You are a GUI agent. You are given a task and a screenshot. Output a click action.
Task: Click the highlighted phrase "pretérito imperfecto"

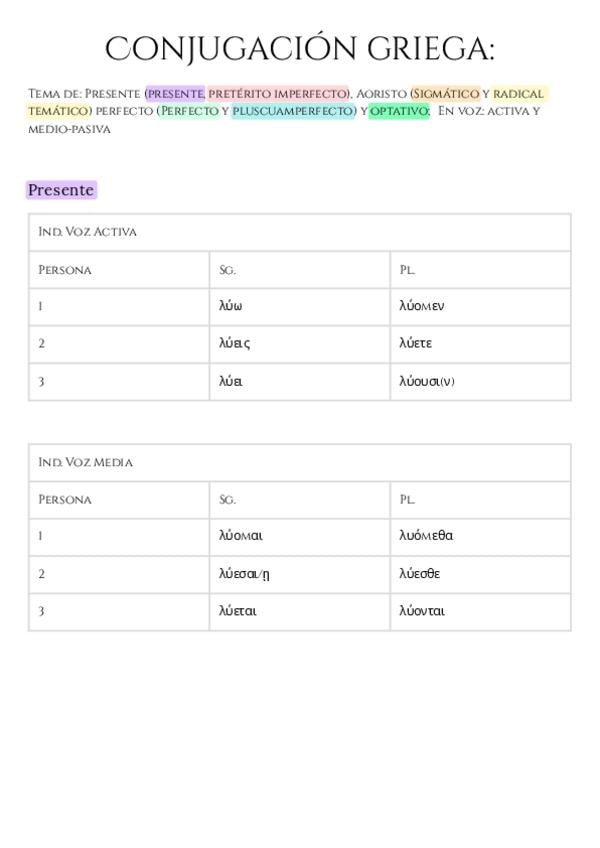(278, 94)
